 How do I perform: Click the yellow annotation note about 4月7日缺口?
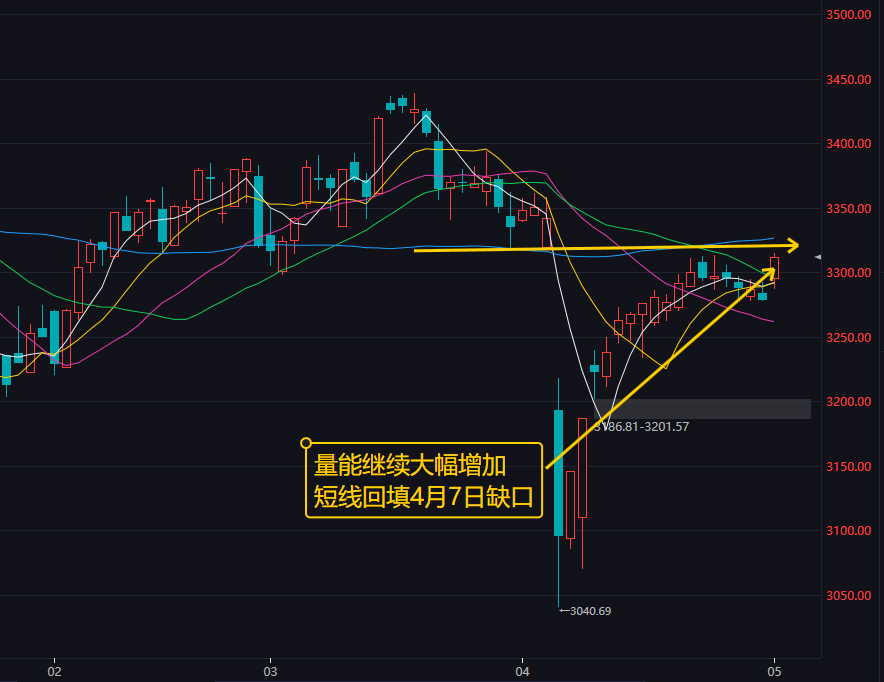(x=423, y=480)
